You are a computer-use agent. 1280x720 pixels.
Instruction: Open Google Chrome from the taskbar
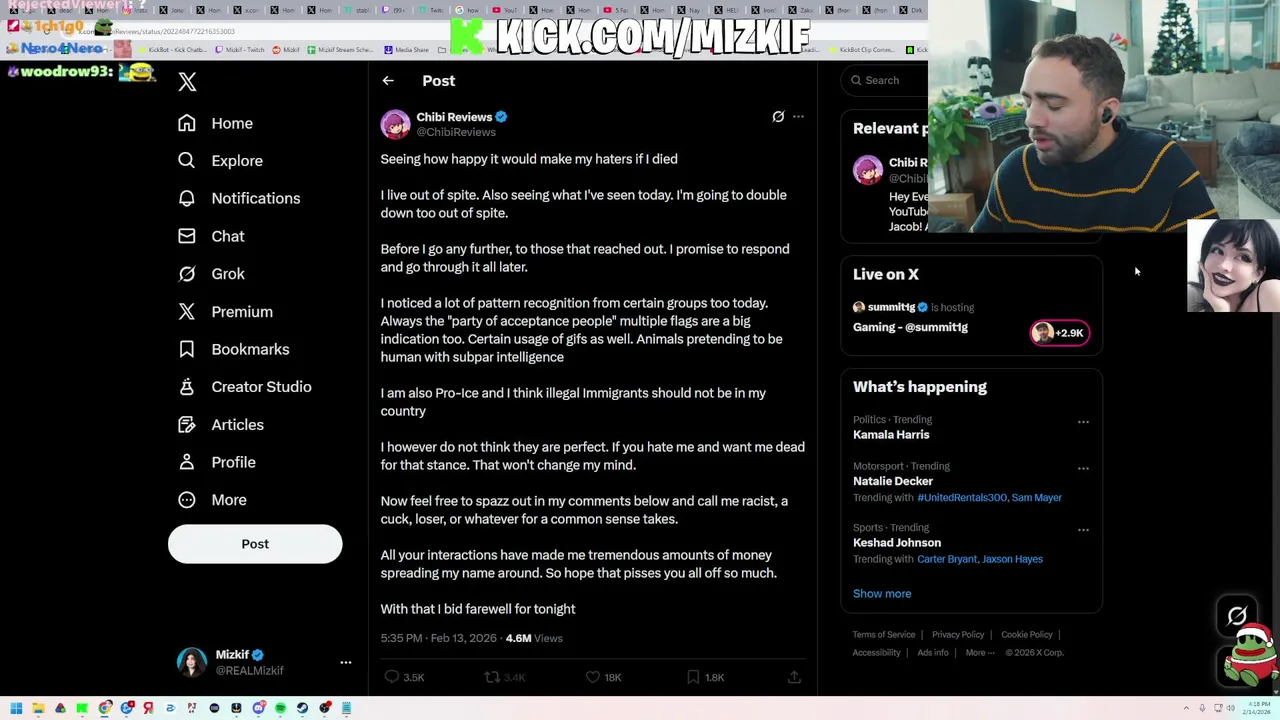(x=104, y=708)
